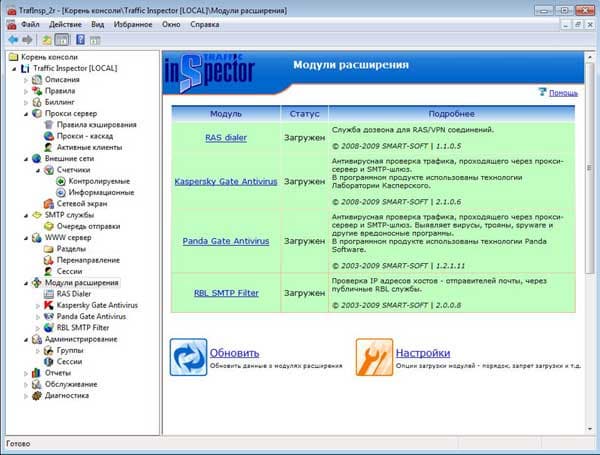600x455 pixels.
Task: Click the Активные клиенты person icon
Action: coord(49,147)
